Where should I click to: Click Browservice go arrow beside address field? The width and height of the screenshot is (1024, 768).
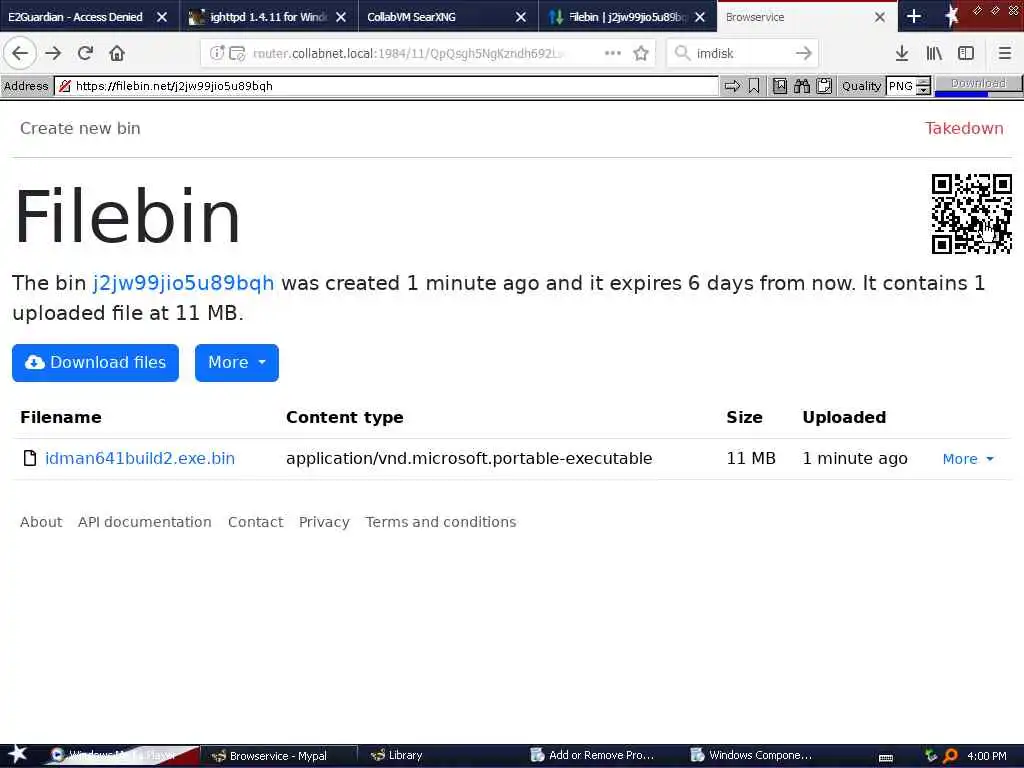coord(732,86)
